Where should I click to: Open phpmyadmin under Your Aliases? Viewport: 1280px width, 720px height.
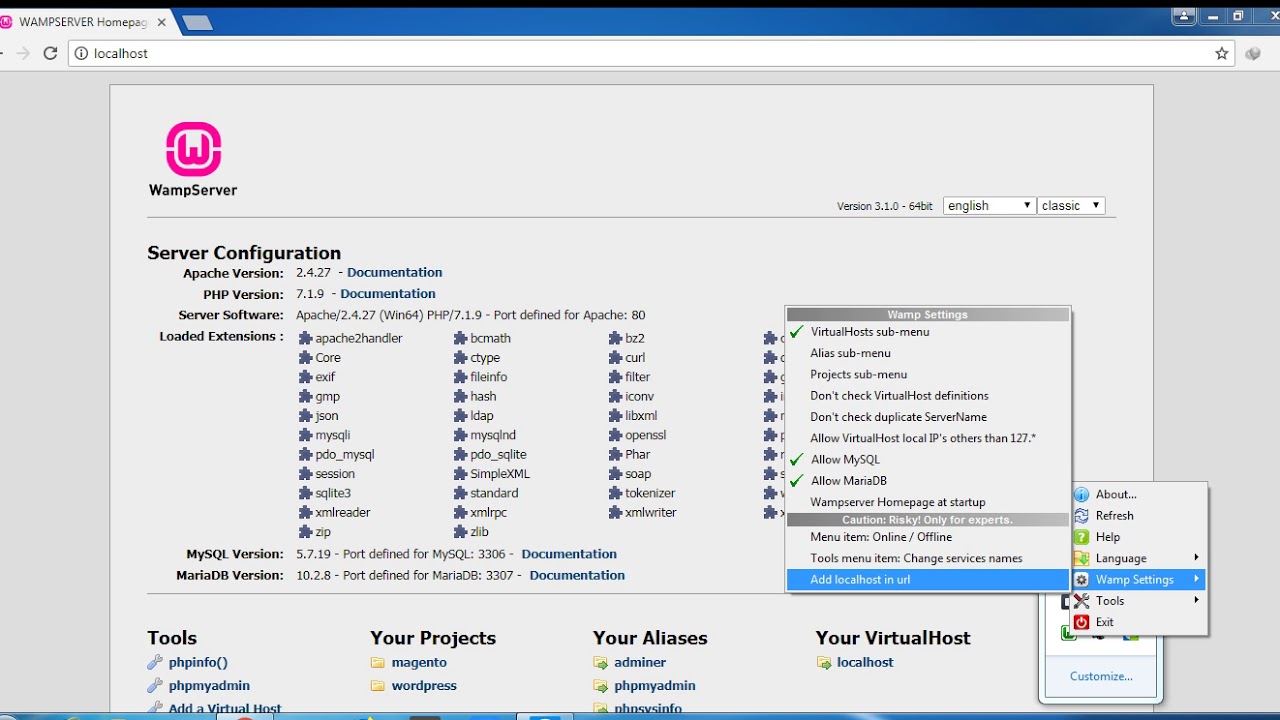tap(655, 686)
